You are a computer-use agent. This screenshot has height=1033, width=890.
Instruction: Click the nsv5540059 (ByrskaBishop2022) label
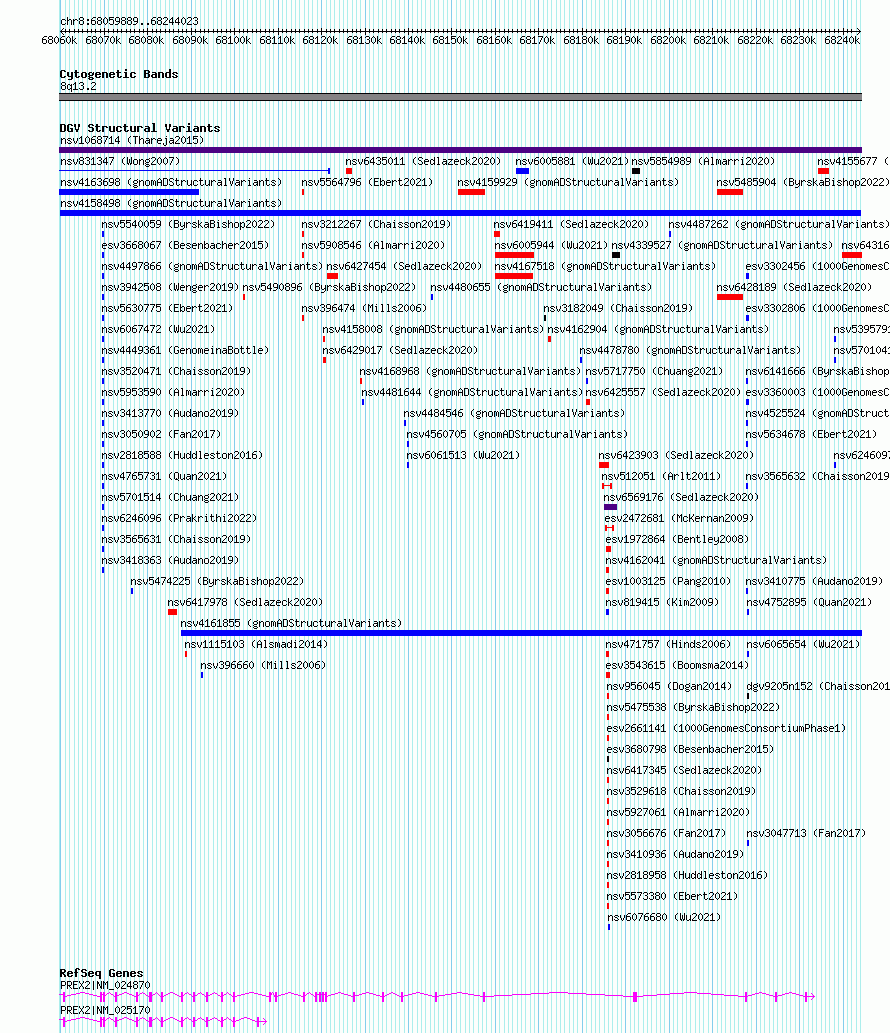pos(188,225)
